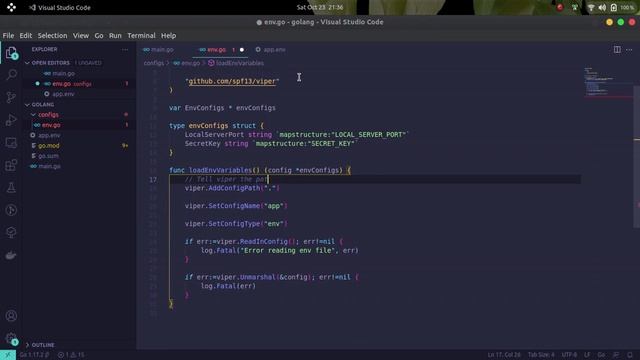
Task: Open the Search view in activity bar
Action: coord(11,75)
